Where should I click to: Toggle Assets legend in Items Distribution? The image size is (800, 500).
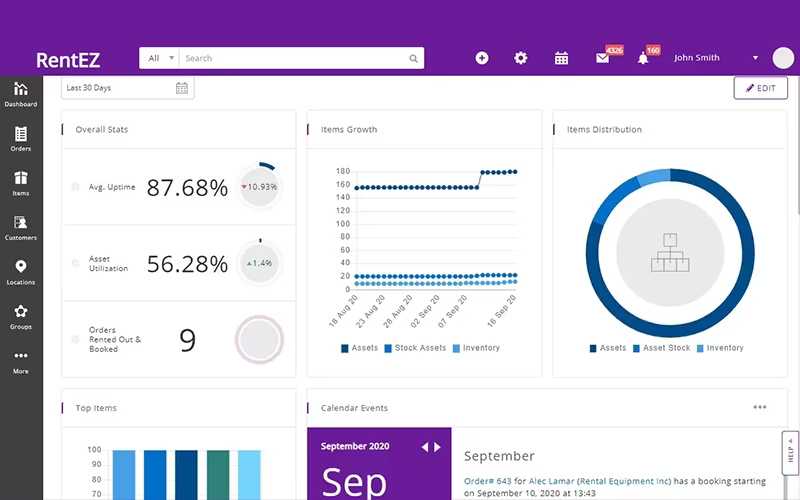608,348
